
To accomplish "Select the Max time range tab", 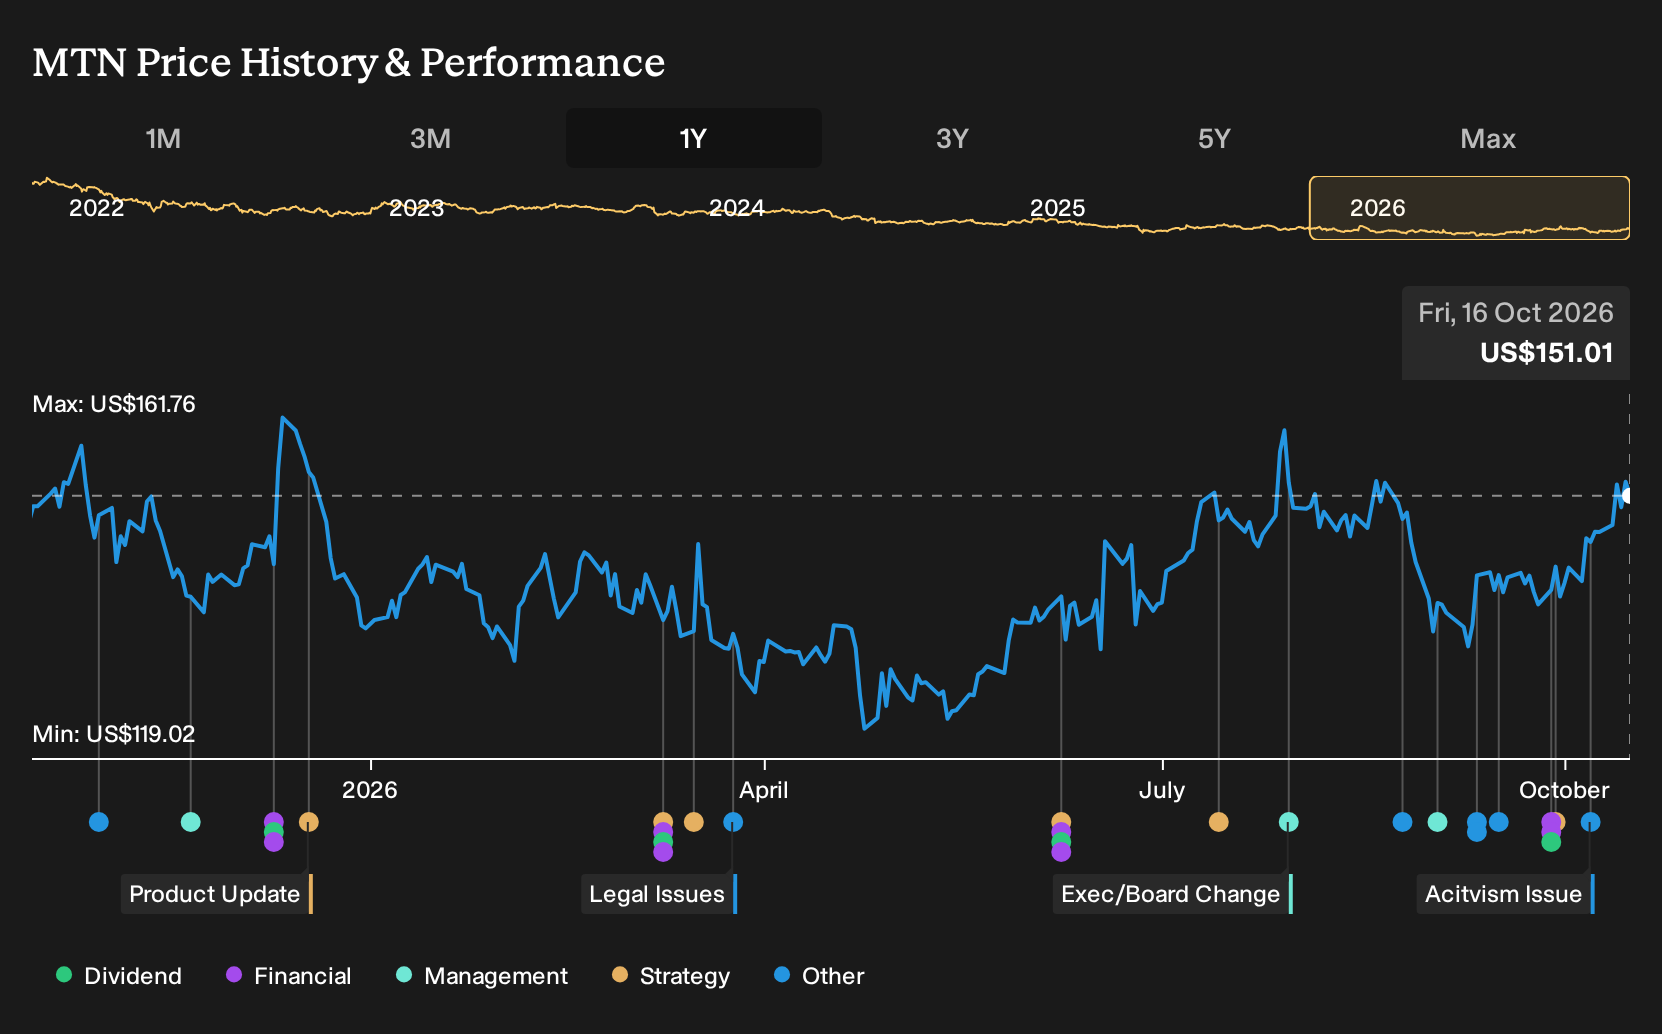I will 1488,138.
